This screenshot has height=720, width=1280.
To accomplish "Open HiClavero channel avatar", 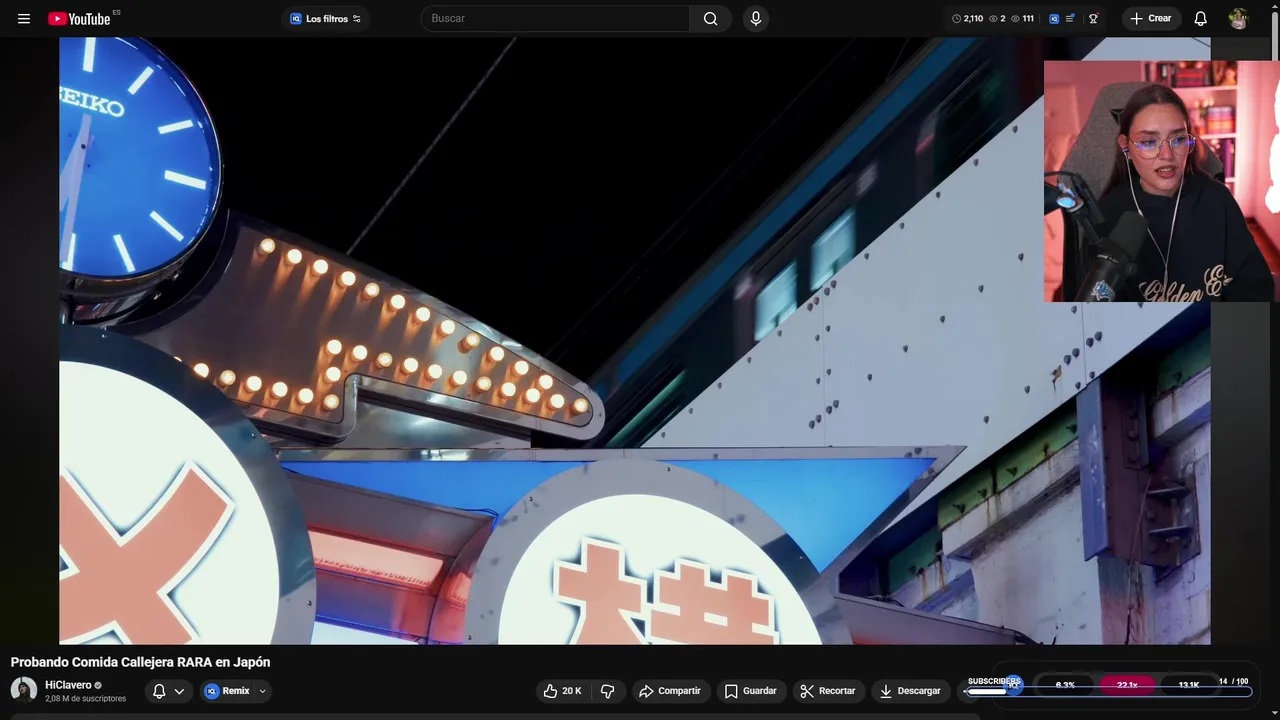I will [24, 690].
